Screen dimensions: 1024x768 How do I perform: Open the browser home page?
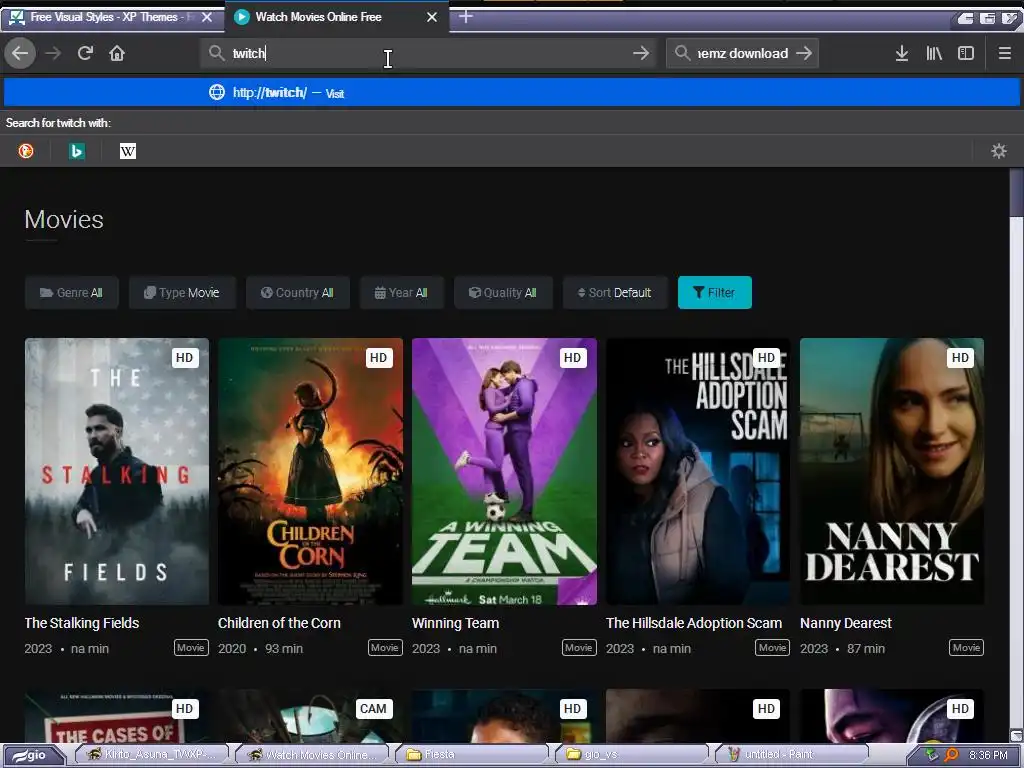(117, 53)
